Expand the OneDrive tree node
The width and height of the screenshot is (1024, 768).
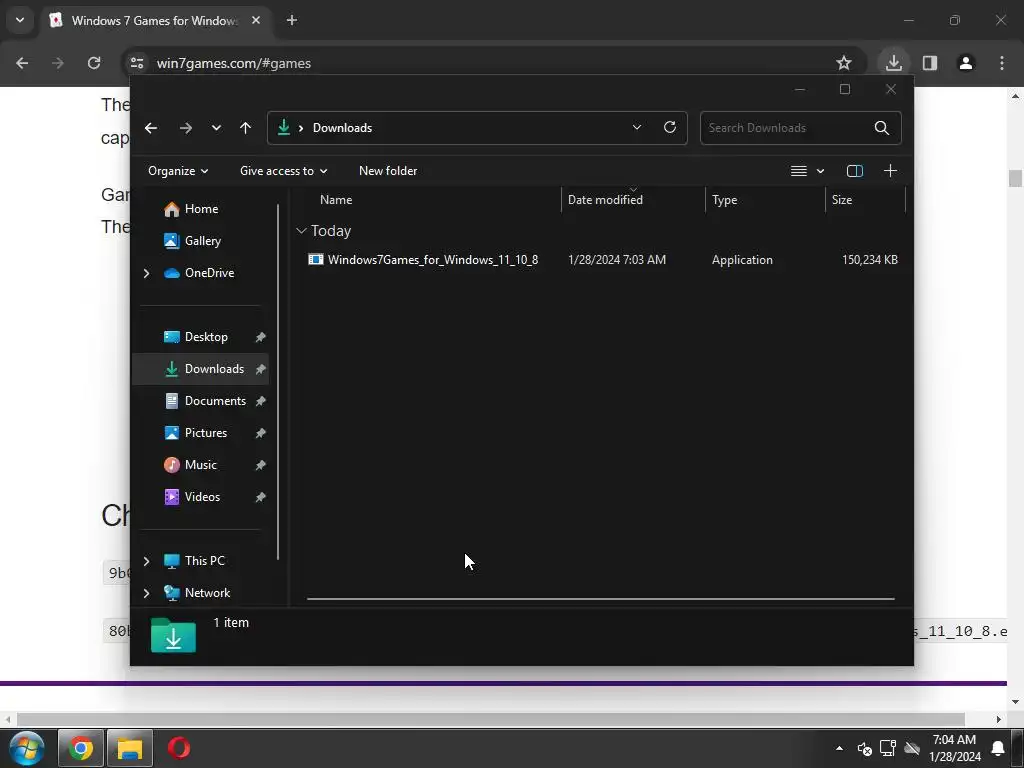click(146, 273)
